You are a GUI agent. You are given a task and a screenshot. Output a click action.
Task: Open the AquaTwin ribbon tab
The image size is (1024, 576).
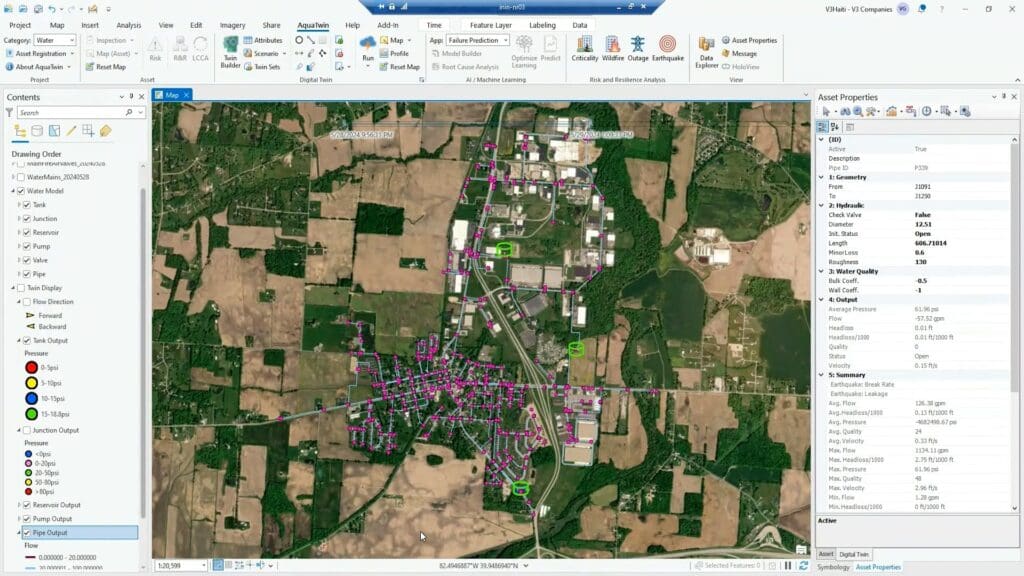pos(313,25)
